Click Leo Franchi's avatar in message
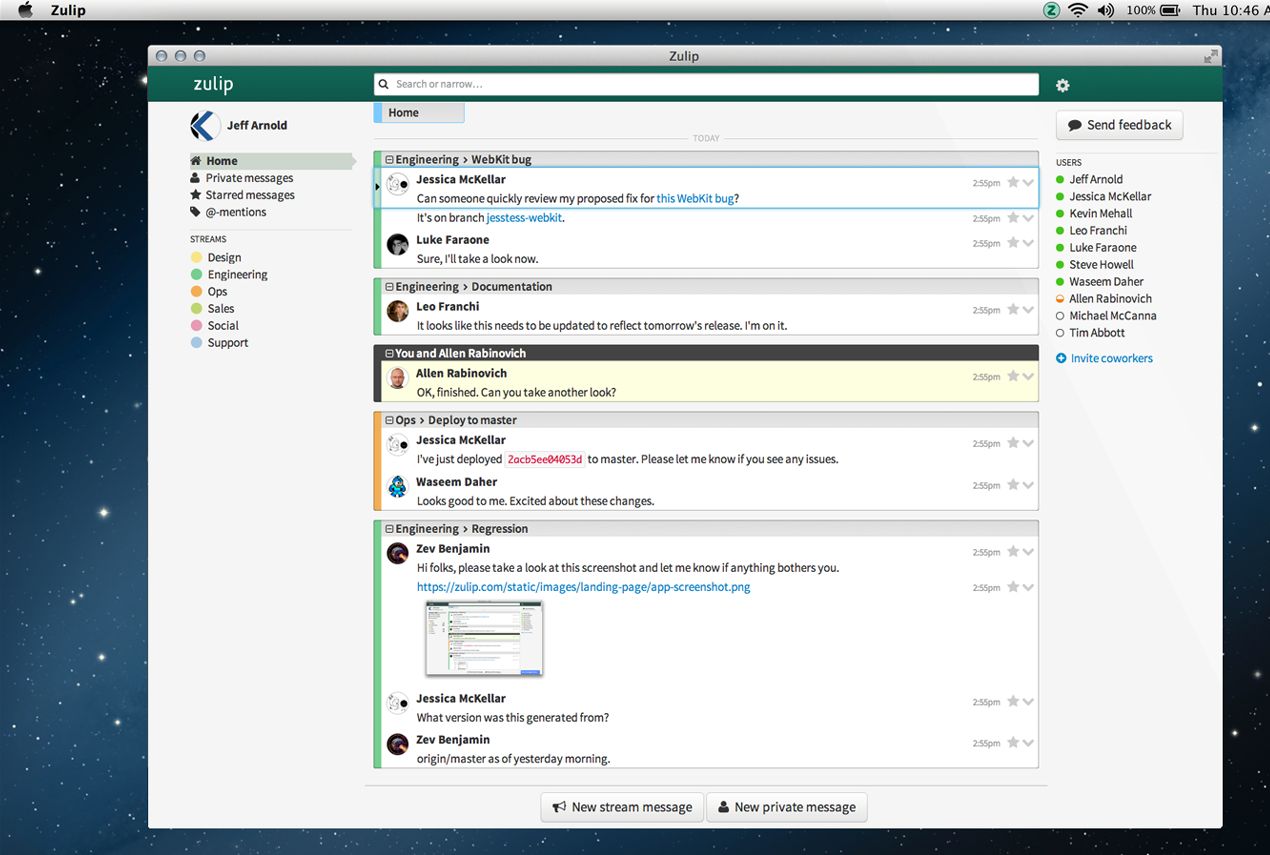Viewport: 1270px width, 855px height. pos(398,311)
